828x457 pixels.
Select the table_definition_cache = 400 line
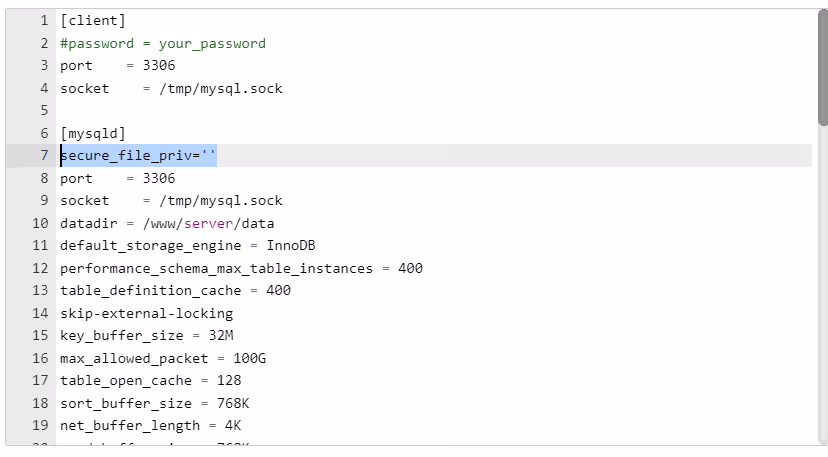click(x=175, y=290)
